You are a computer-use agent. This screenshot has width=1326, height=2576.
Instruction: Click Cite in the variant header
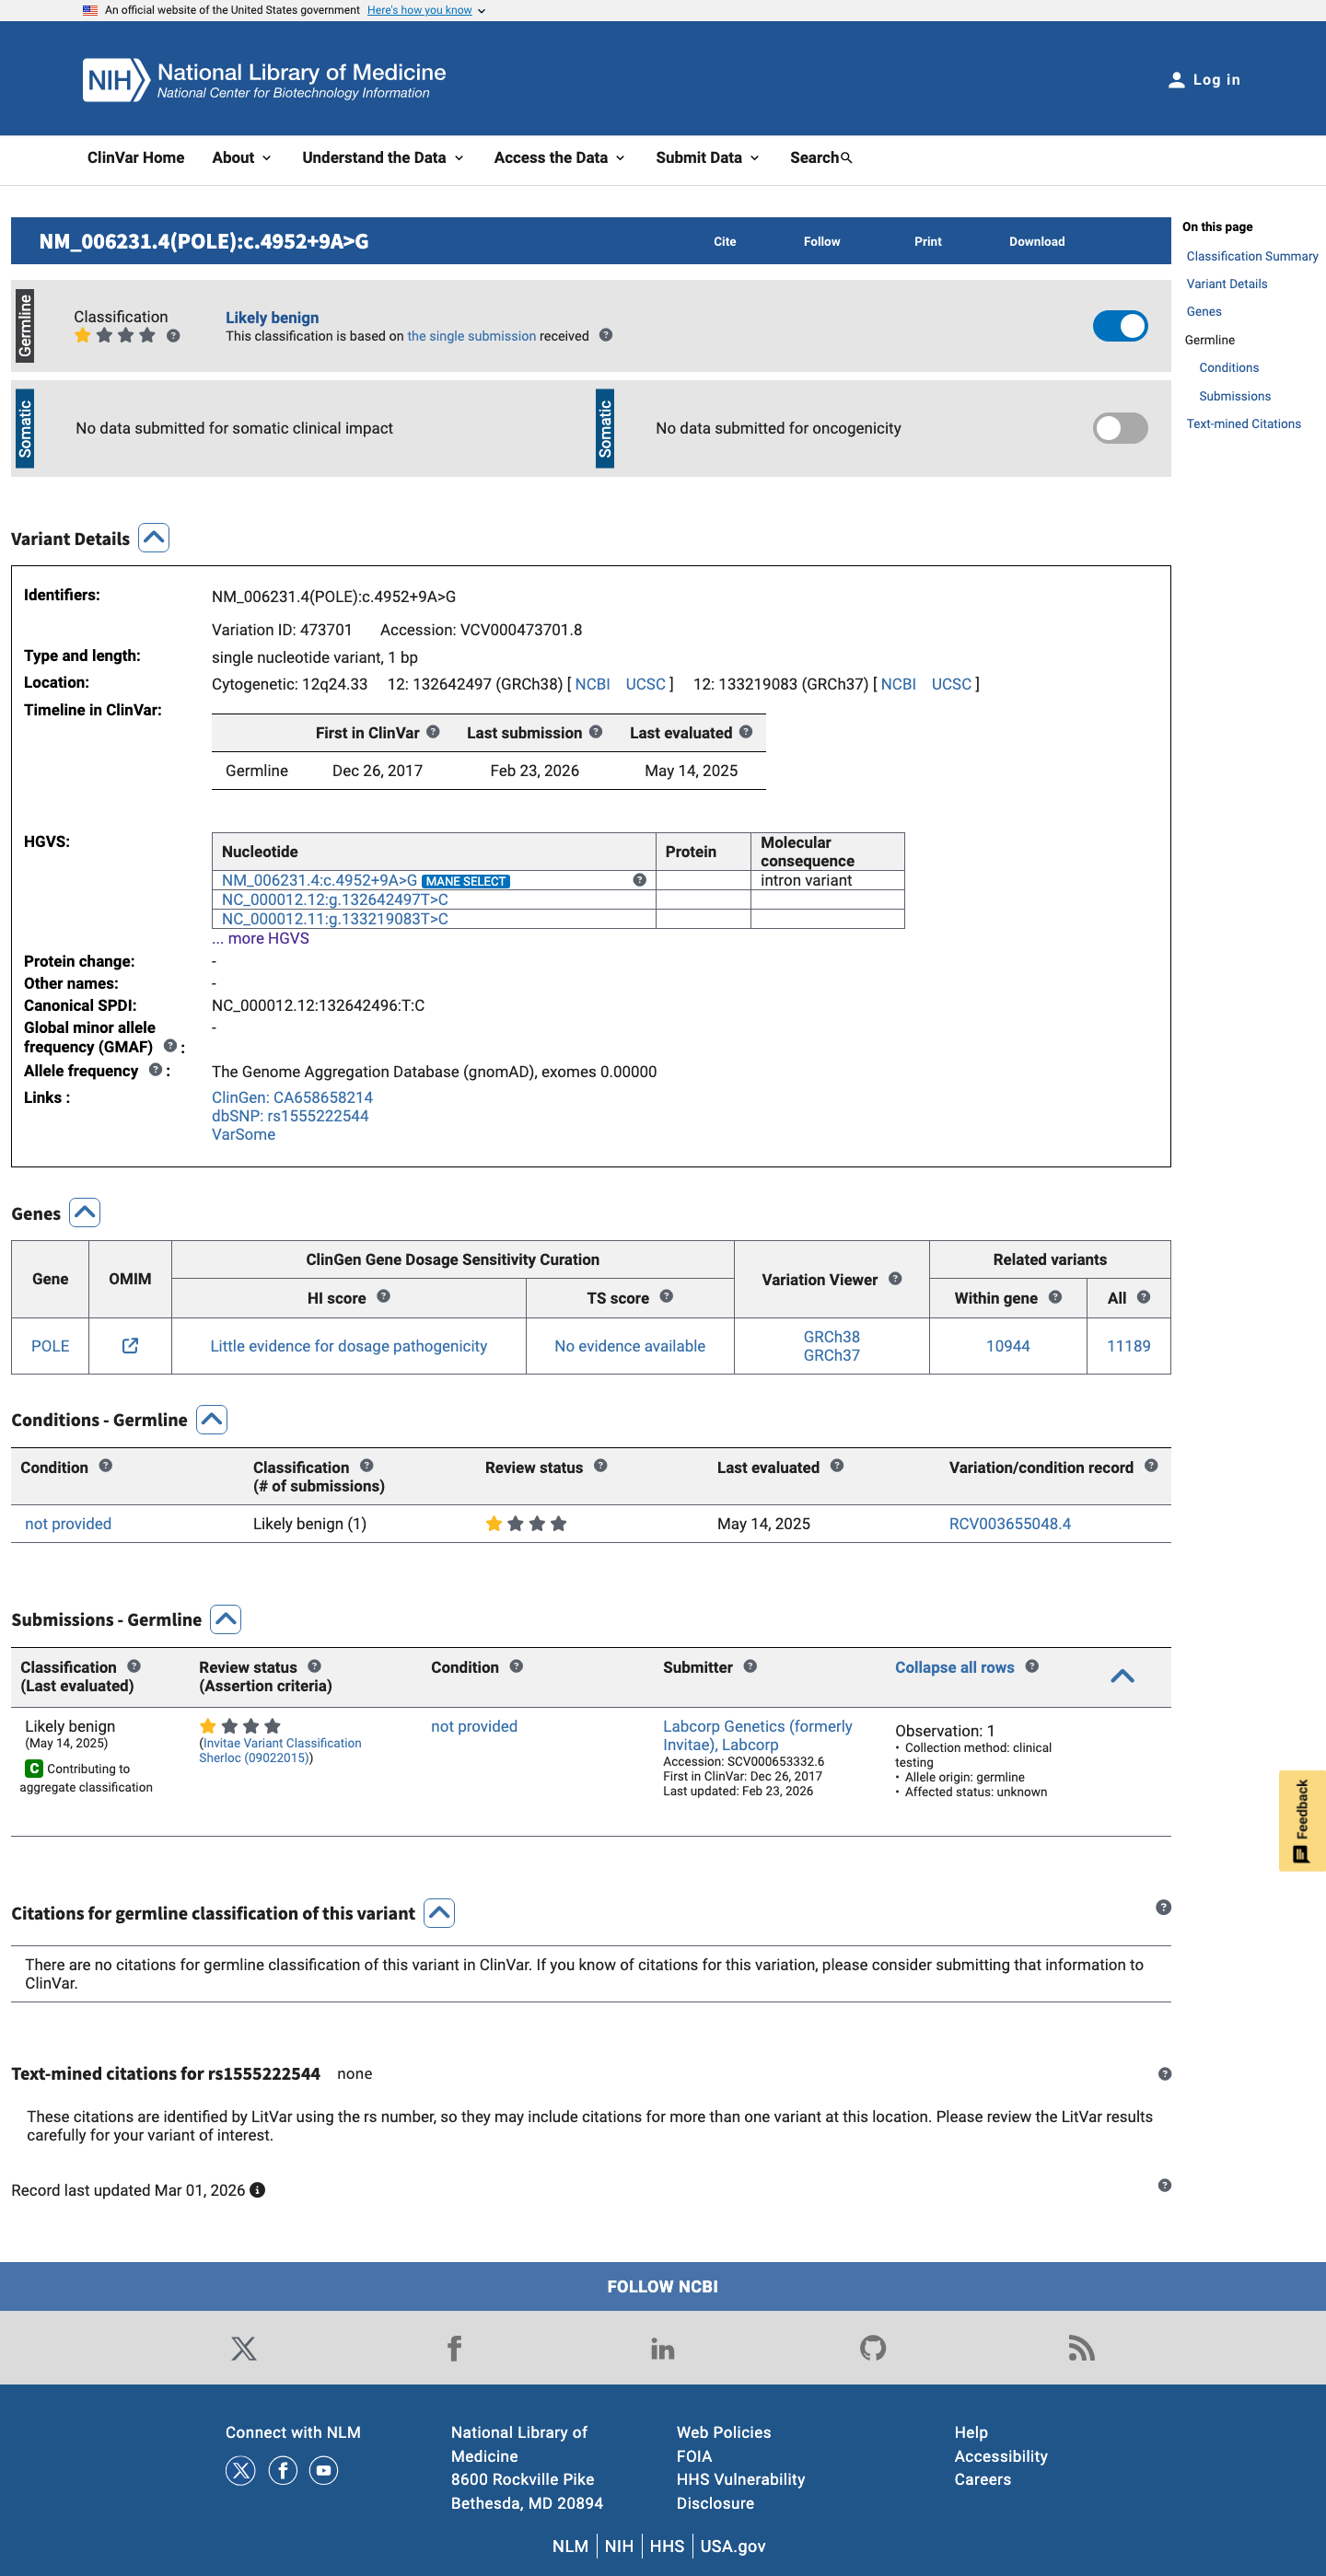click(725, 242)
